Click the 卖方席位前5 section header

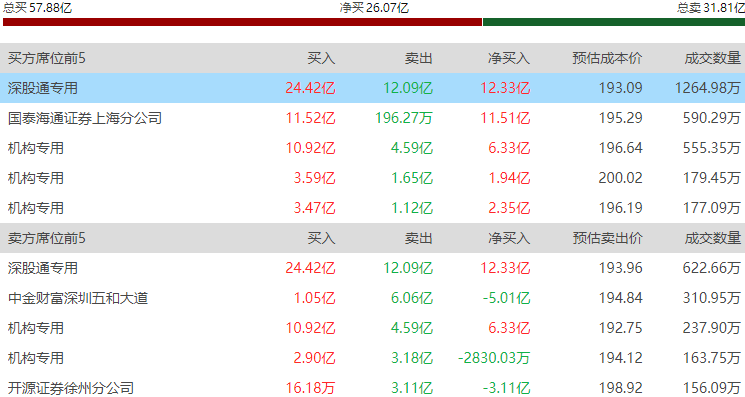click(x=47, y=238)
